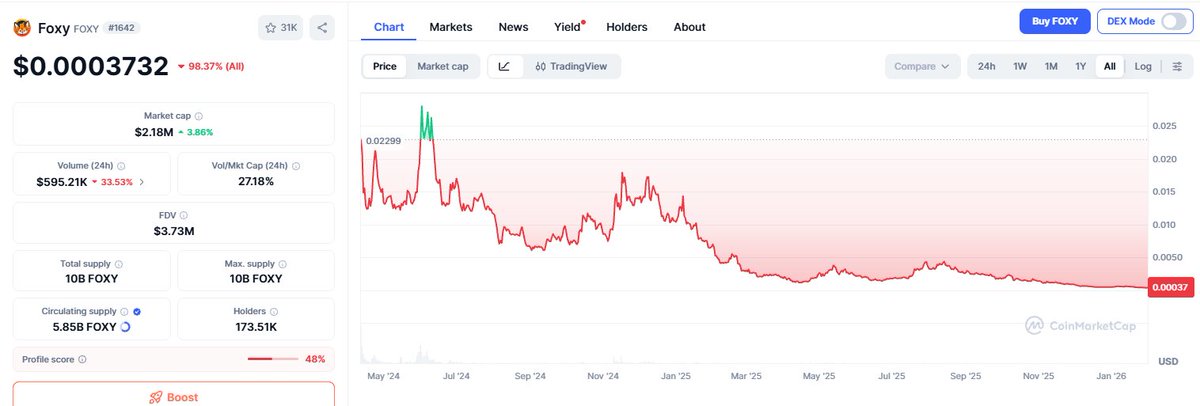Click the 98.37% (All) price change
Image resolution: width=1200 pixels, height=406 pixels.
pos(210,66)
